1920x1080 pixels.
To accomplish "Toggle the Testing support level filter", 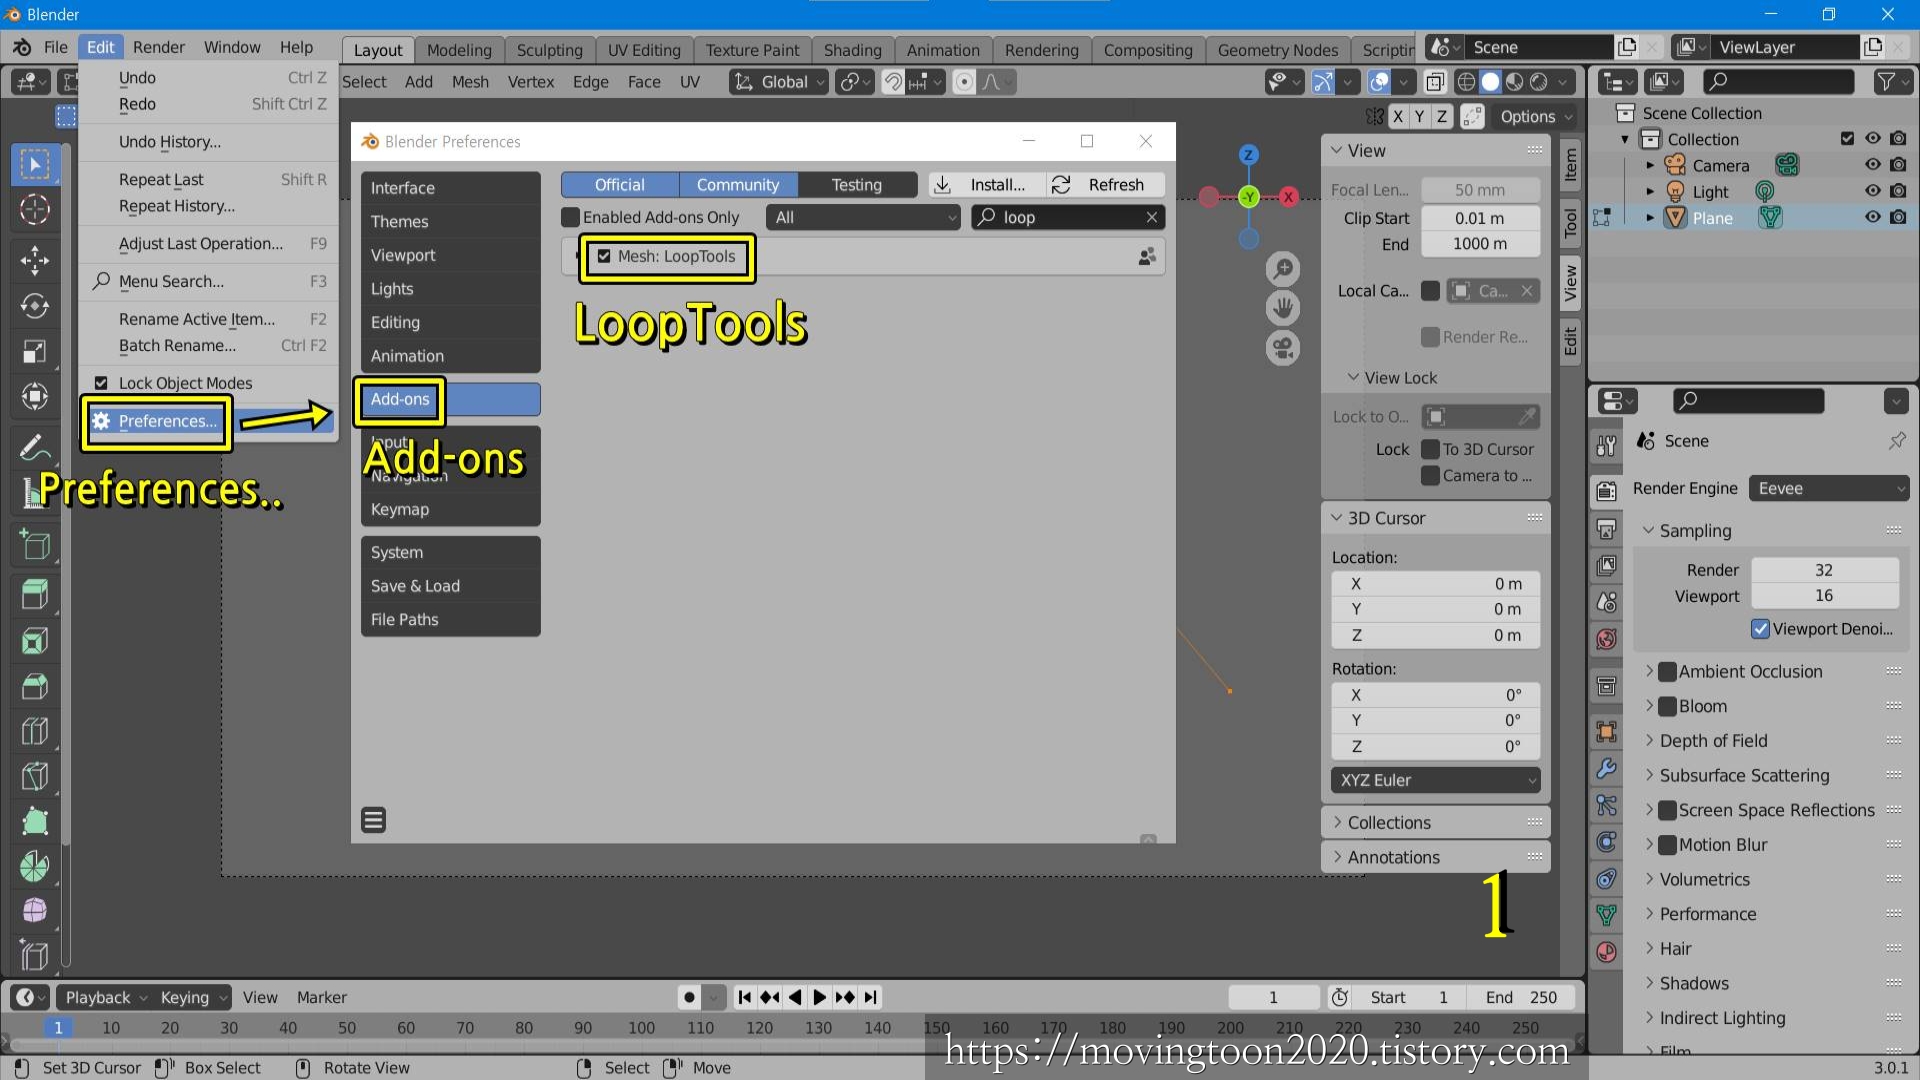I will point(857,185).
